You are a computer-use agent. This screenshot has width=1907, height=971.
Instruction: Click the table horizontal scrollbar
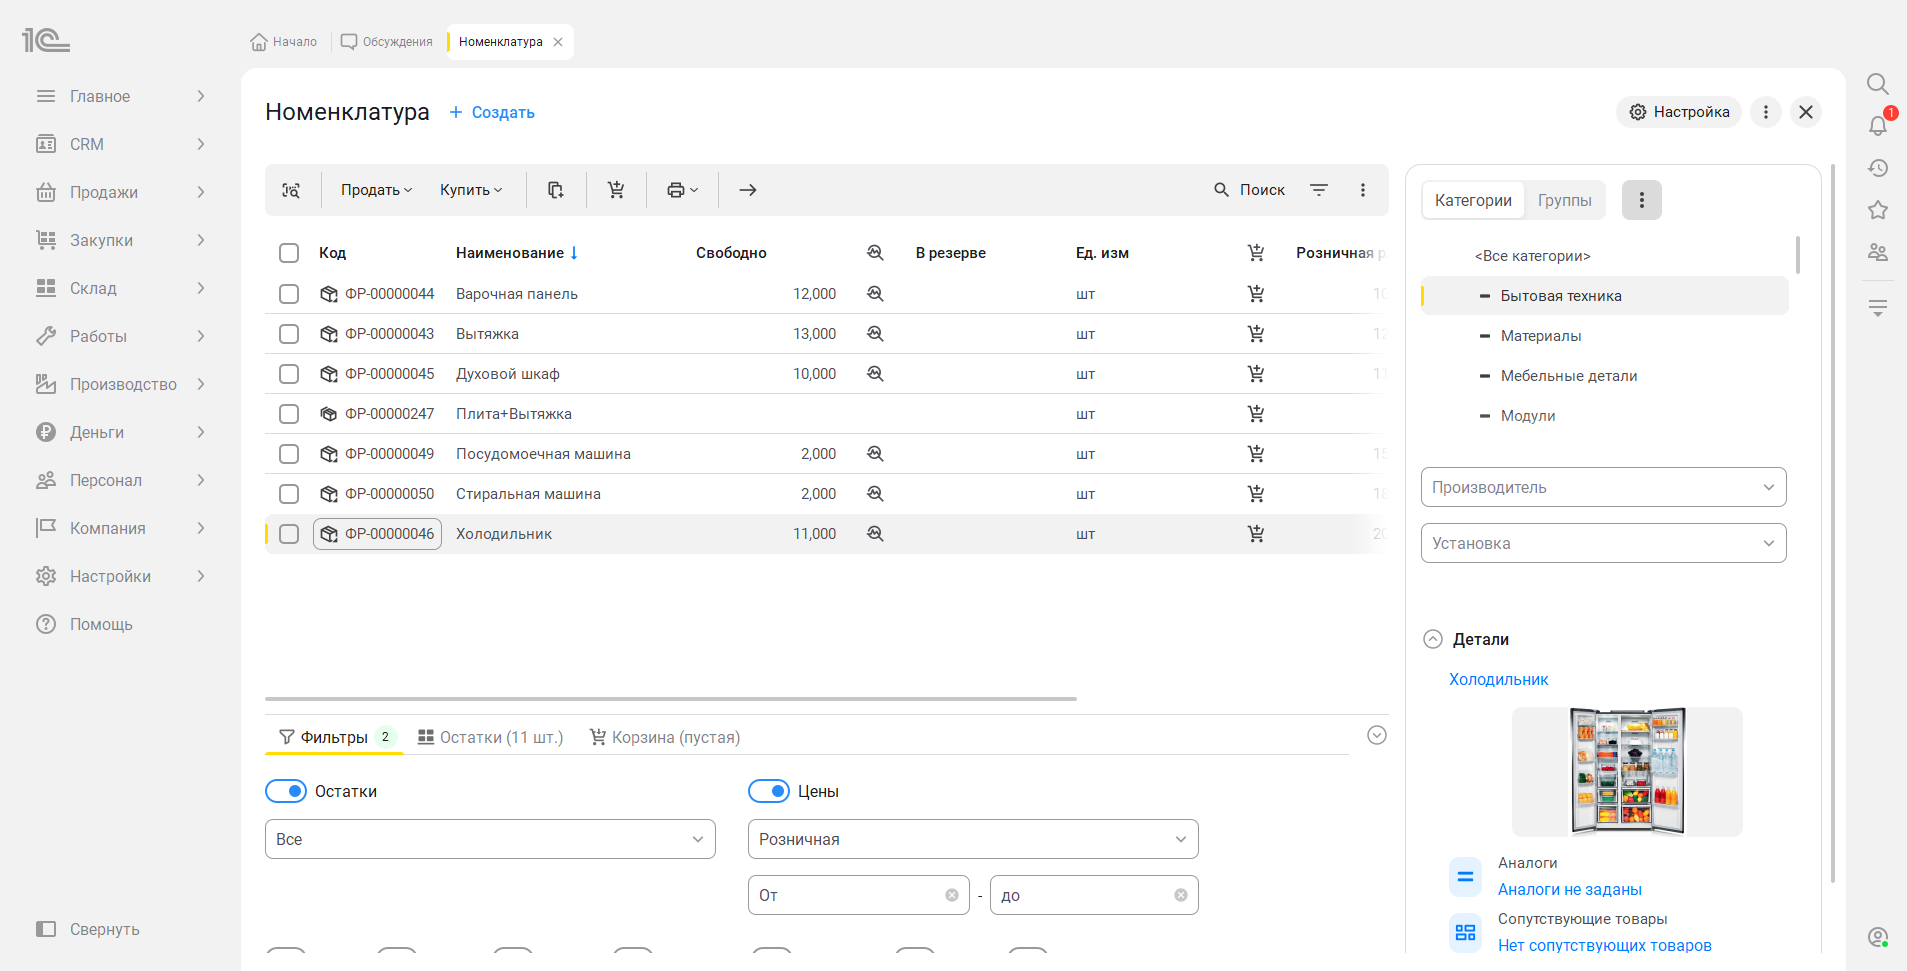click(671, 698)
